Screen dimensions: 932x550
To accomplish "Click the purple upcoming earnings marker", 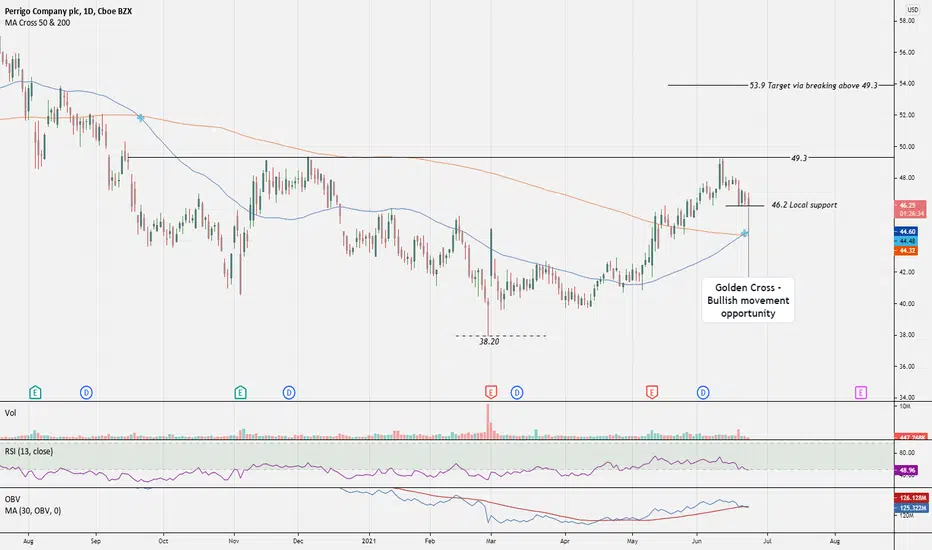I will (x=861, y=392).
